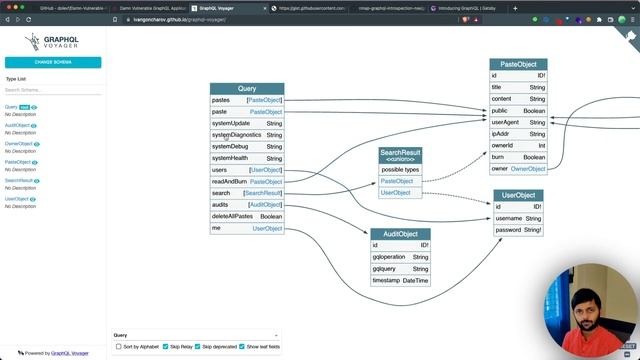This screenshot has width=640, height=360.
Task: Click the userAgent field in PasteObject node
Action: (518, 122)
